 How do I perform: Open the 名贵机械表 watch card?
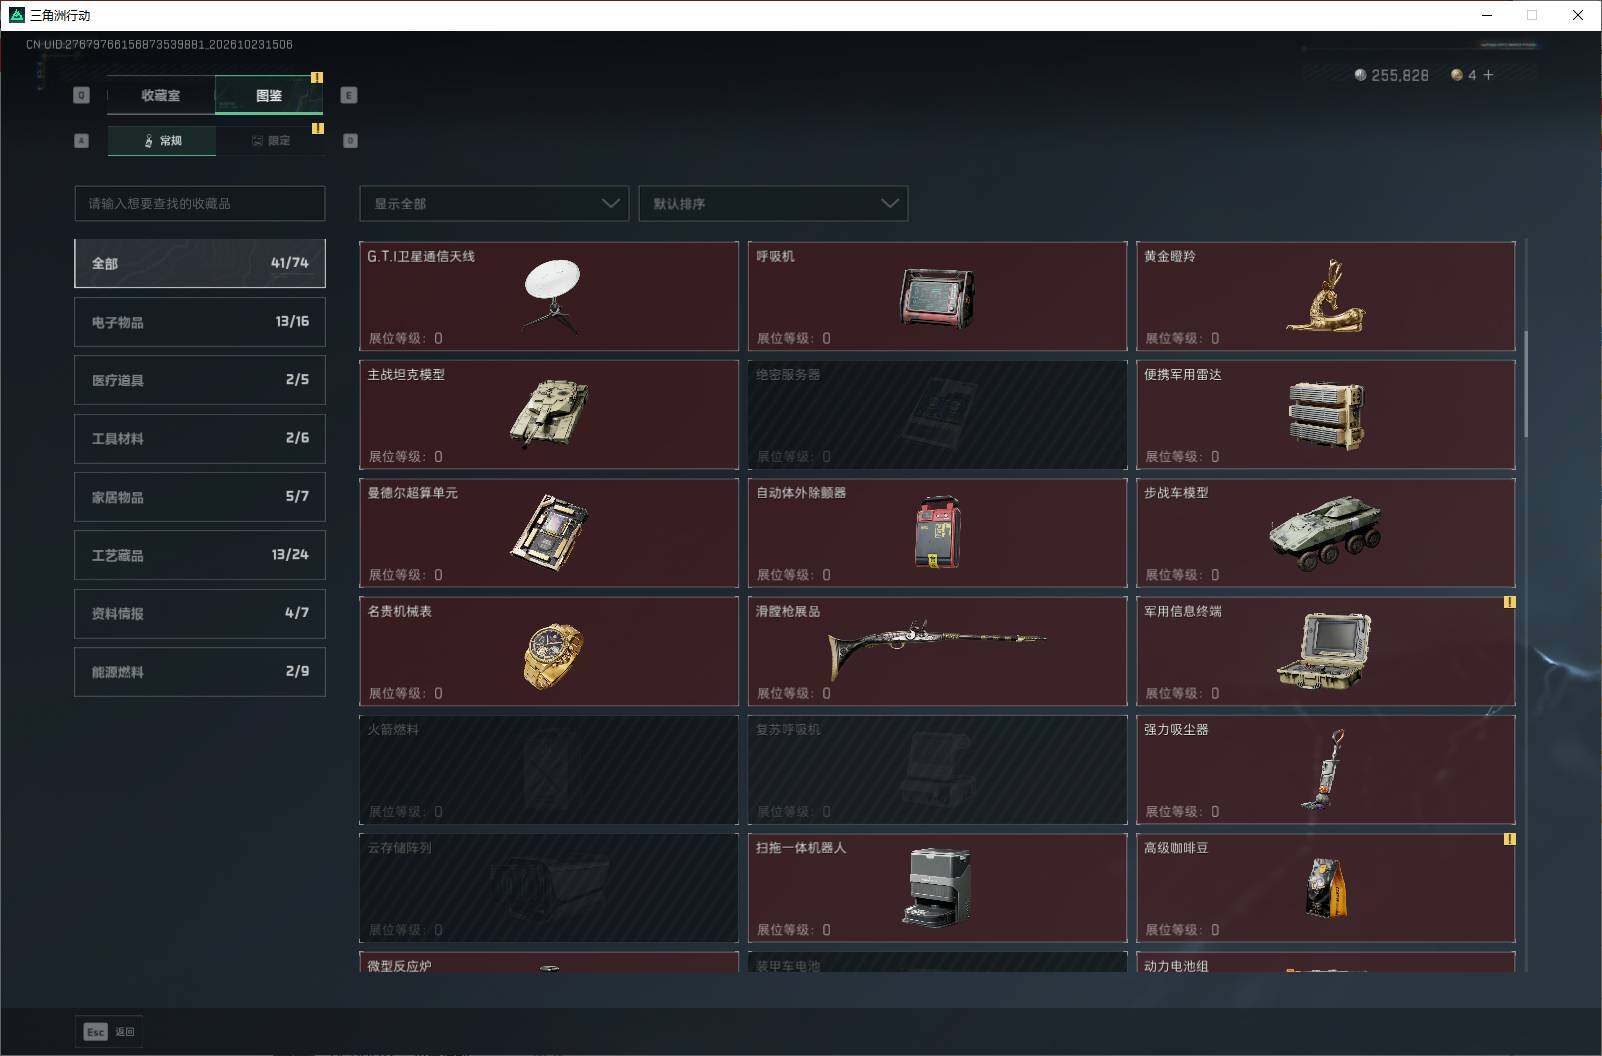549,651
